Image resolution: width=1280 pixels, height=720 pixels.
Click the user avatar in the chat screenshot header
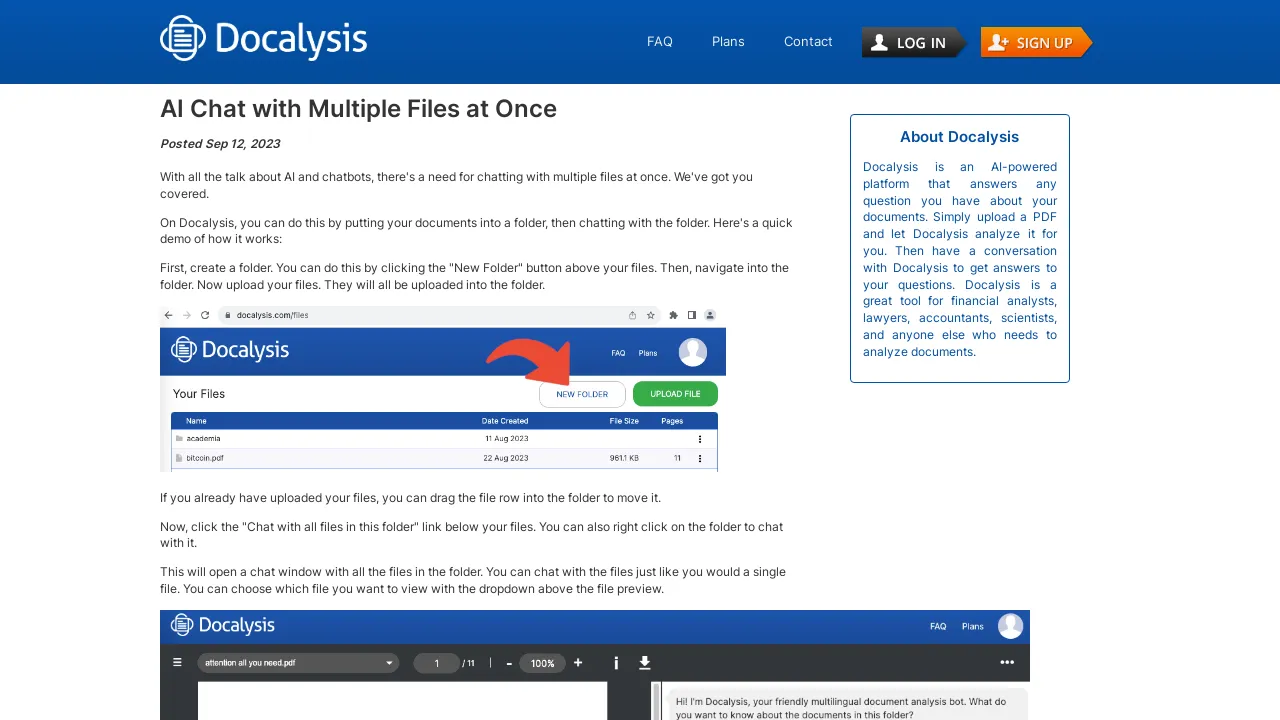[x=1011, y=626]
